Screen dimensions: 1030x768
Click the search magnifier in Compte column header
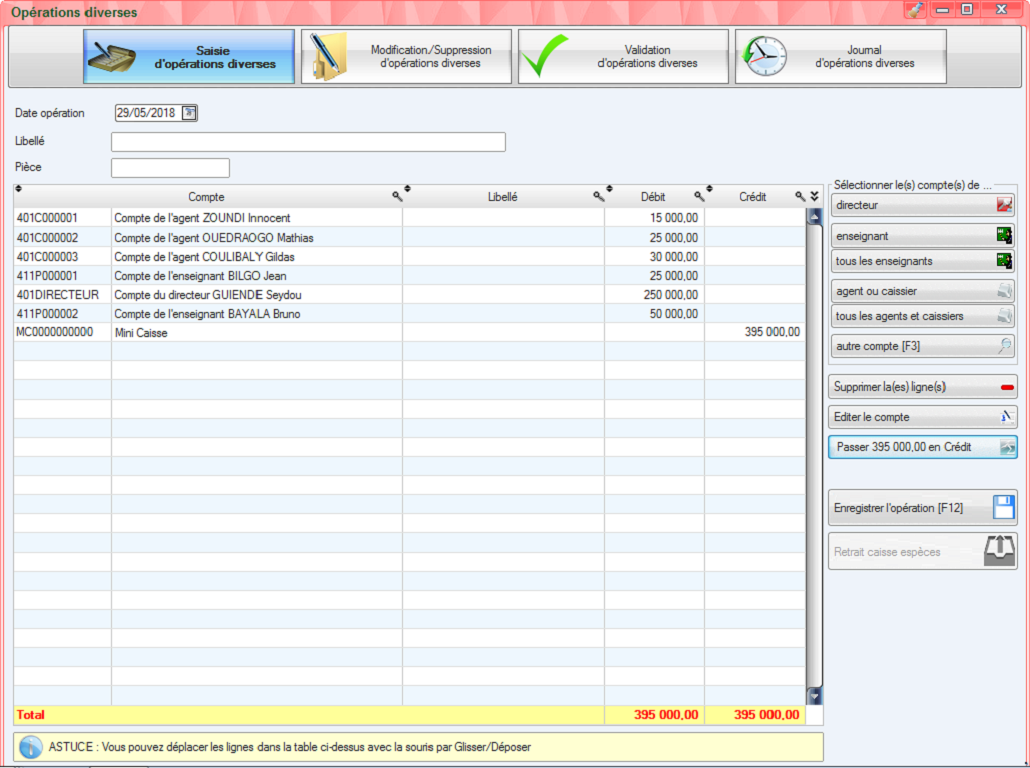pos(397,196)
